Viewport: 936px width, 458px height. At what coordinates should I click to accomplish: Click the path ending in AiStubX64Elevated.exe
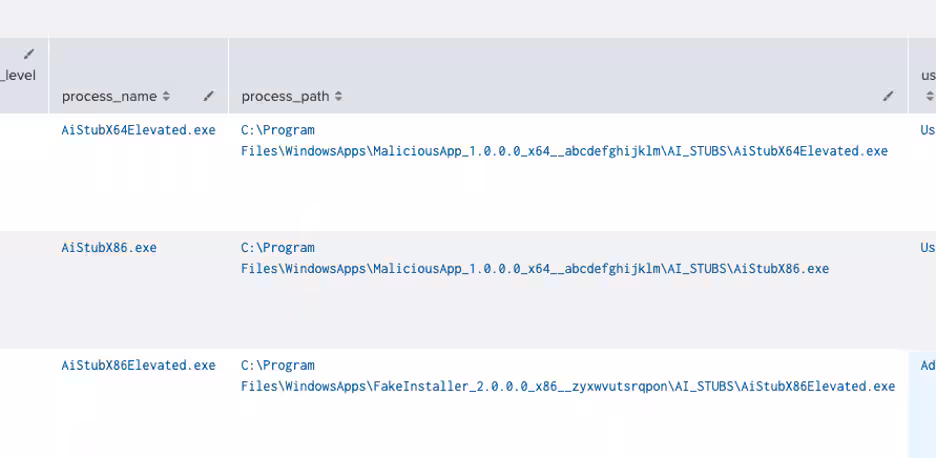564,151
